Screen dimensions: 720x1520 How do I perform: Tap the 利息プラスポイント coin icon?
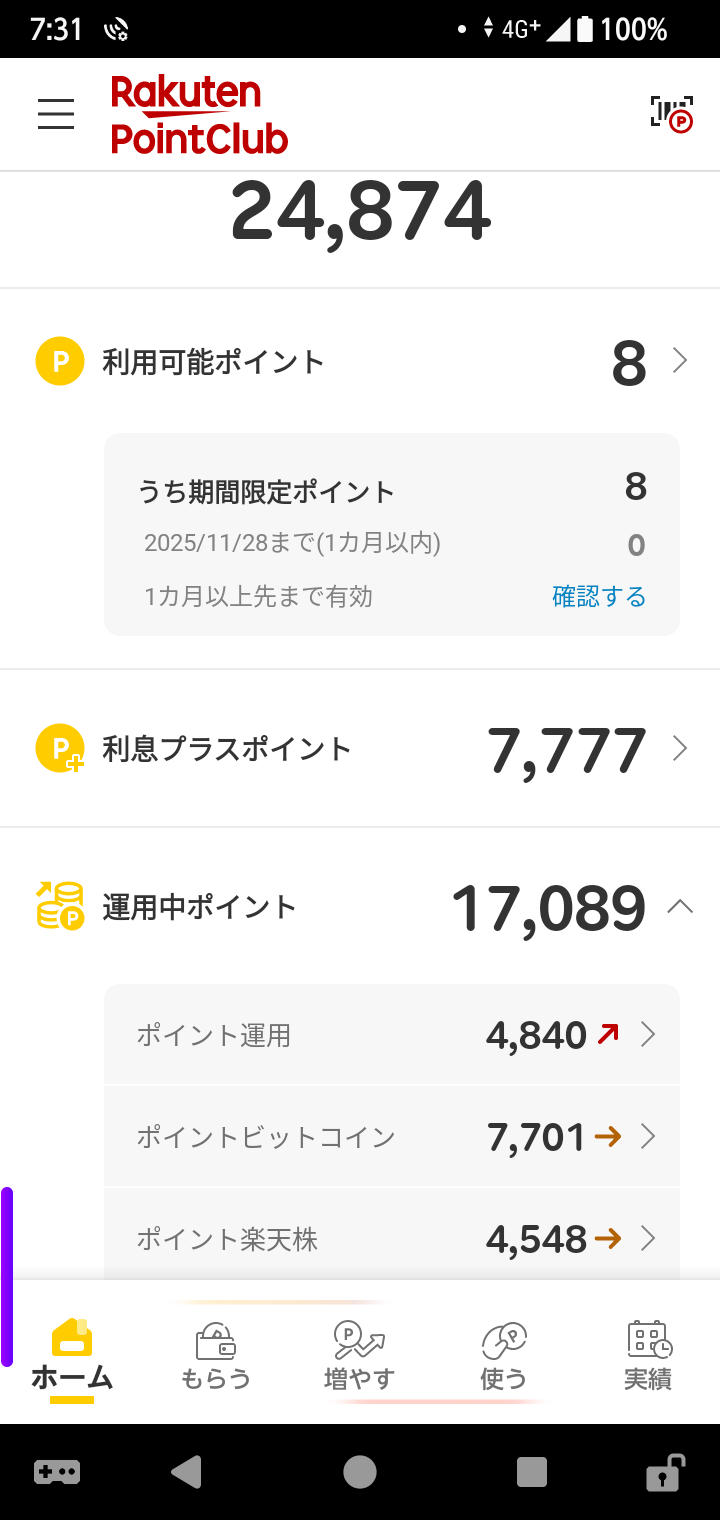(60, 749)
